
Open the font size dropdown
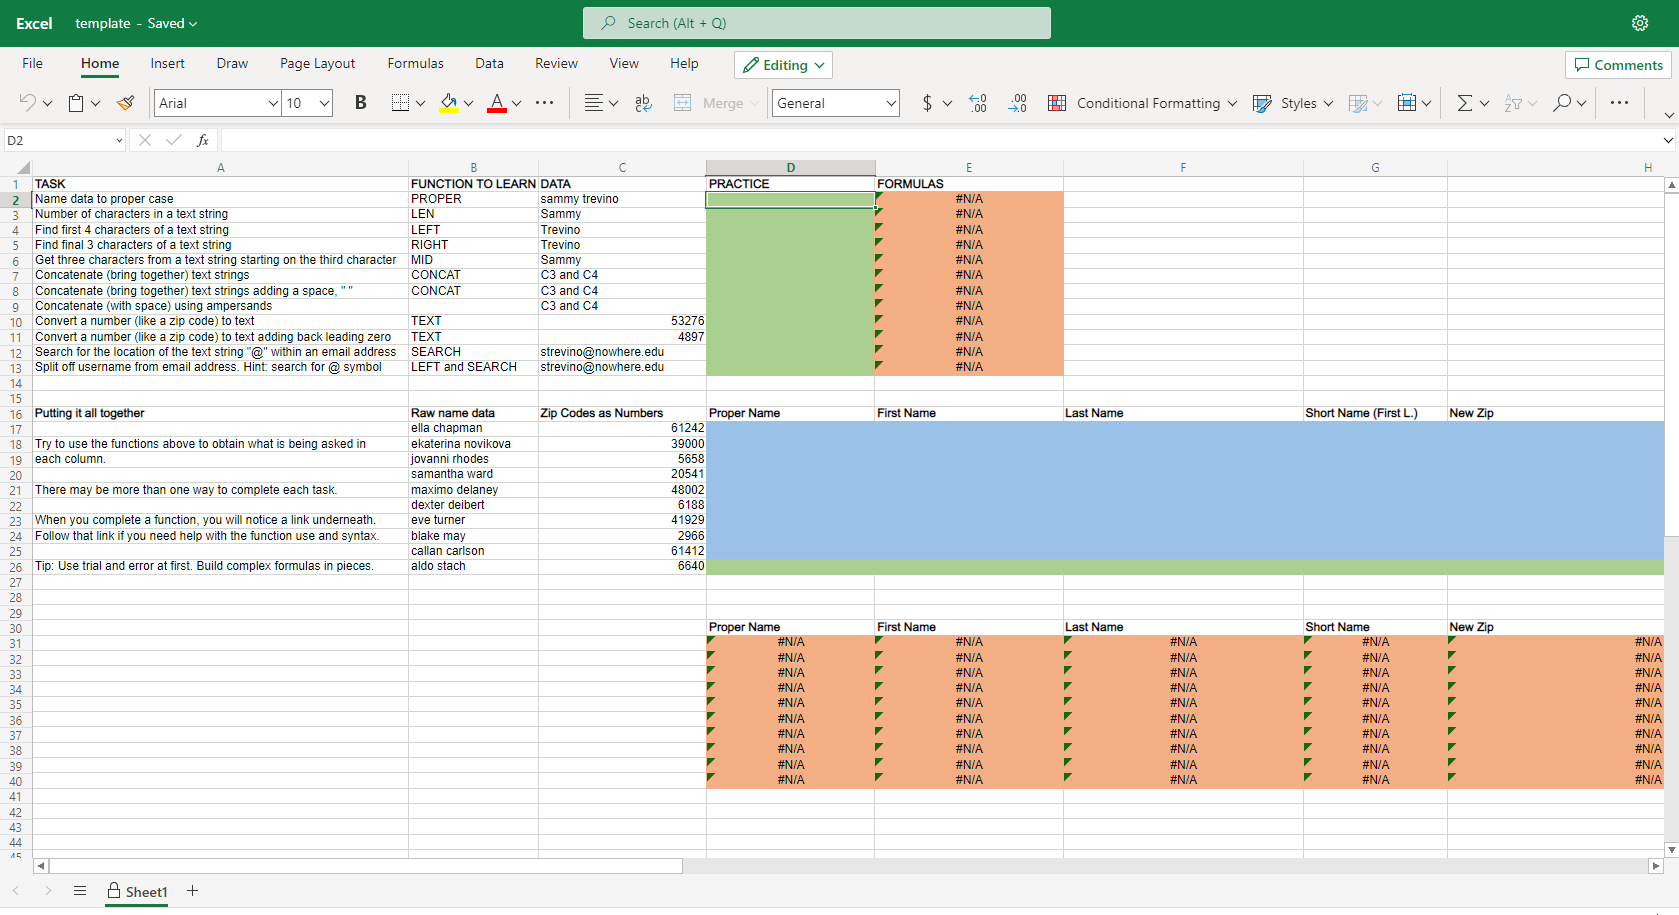324,103
